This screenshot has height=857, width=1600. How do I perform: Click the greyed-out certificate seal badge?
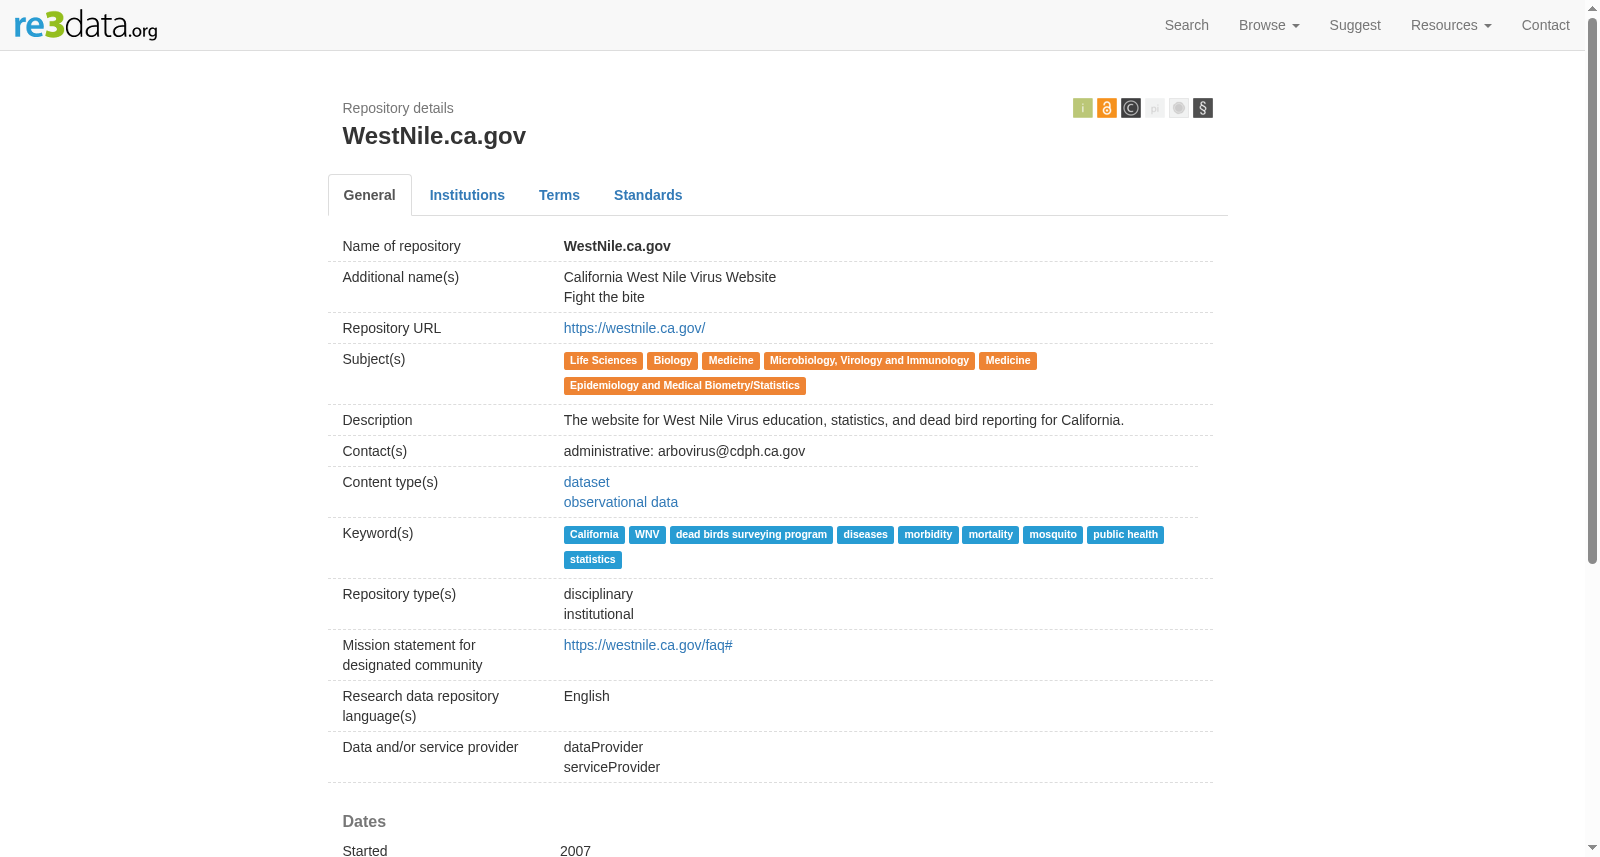[1179, 108]
